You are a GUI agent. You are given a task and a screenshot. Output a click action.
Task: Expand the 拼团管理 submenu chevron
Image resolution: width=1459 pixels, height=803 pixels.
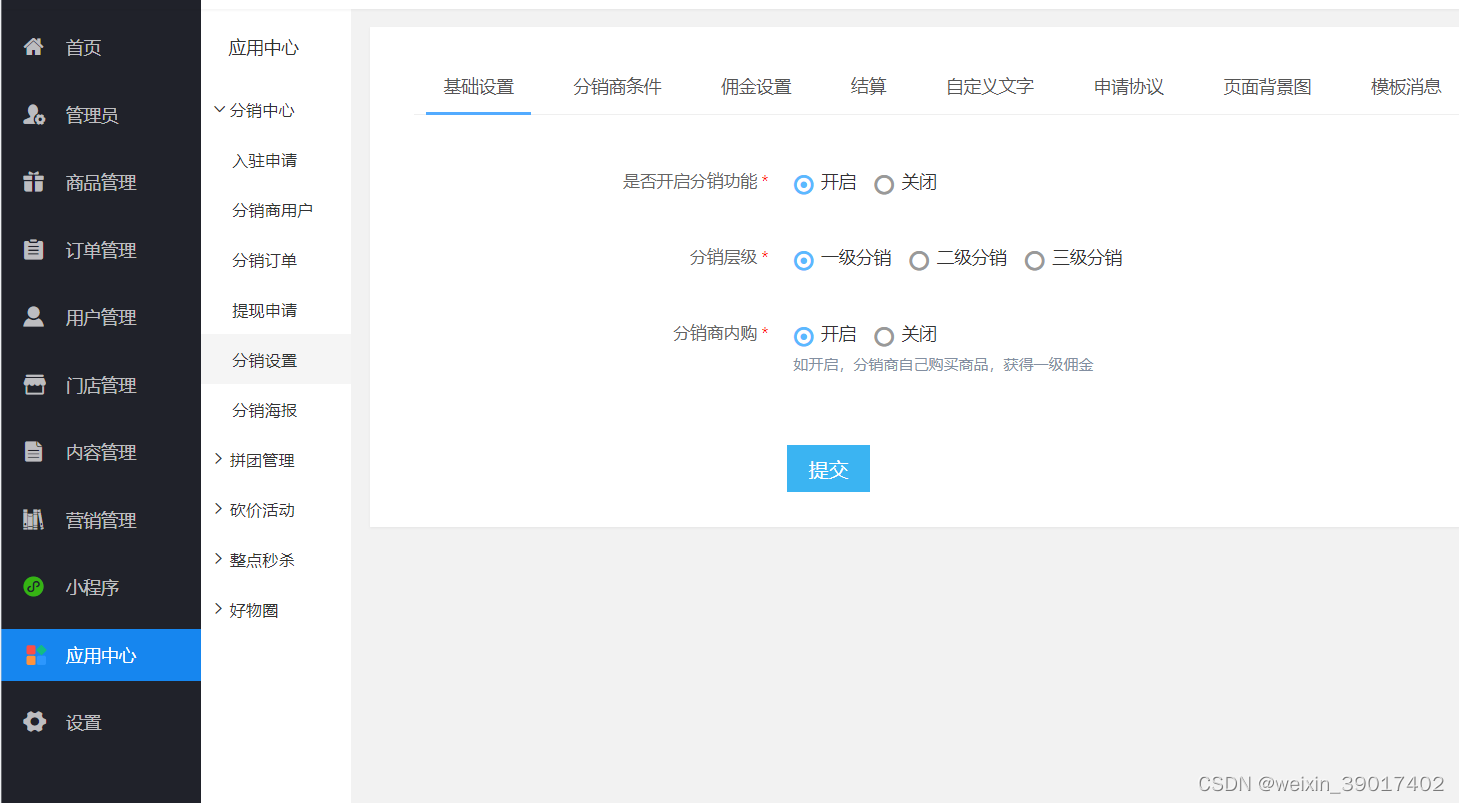pyautogui.click(x=219, y=459)
